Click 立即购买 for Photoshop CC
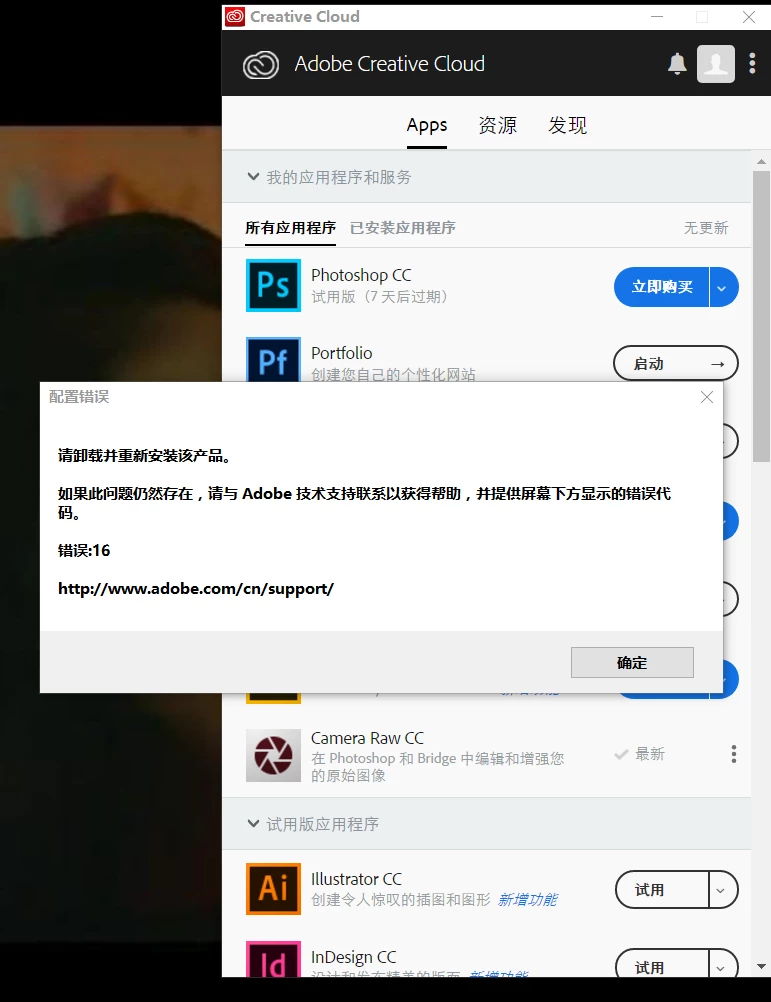The width and height of the screenshot is (771, 1002). 662,287
